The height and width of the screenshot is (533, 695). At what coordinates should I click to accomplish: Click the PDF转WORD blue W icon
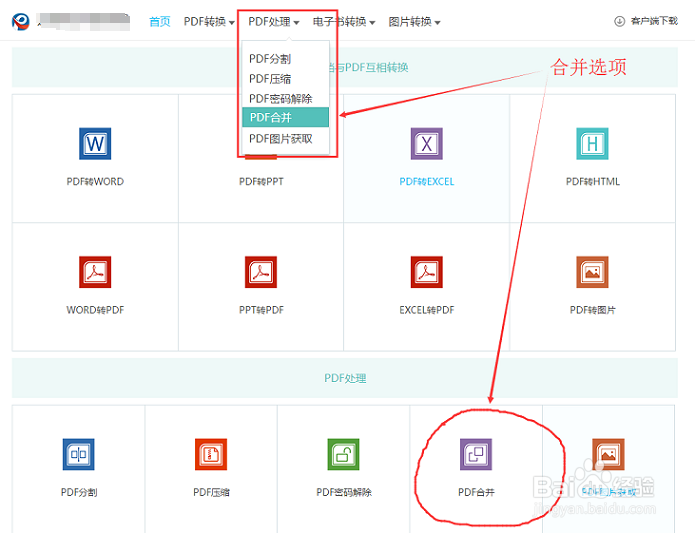pos(95,144)
